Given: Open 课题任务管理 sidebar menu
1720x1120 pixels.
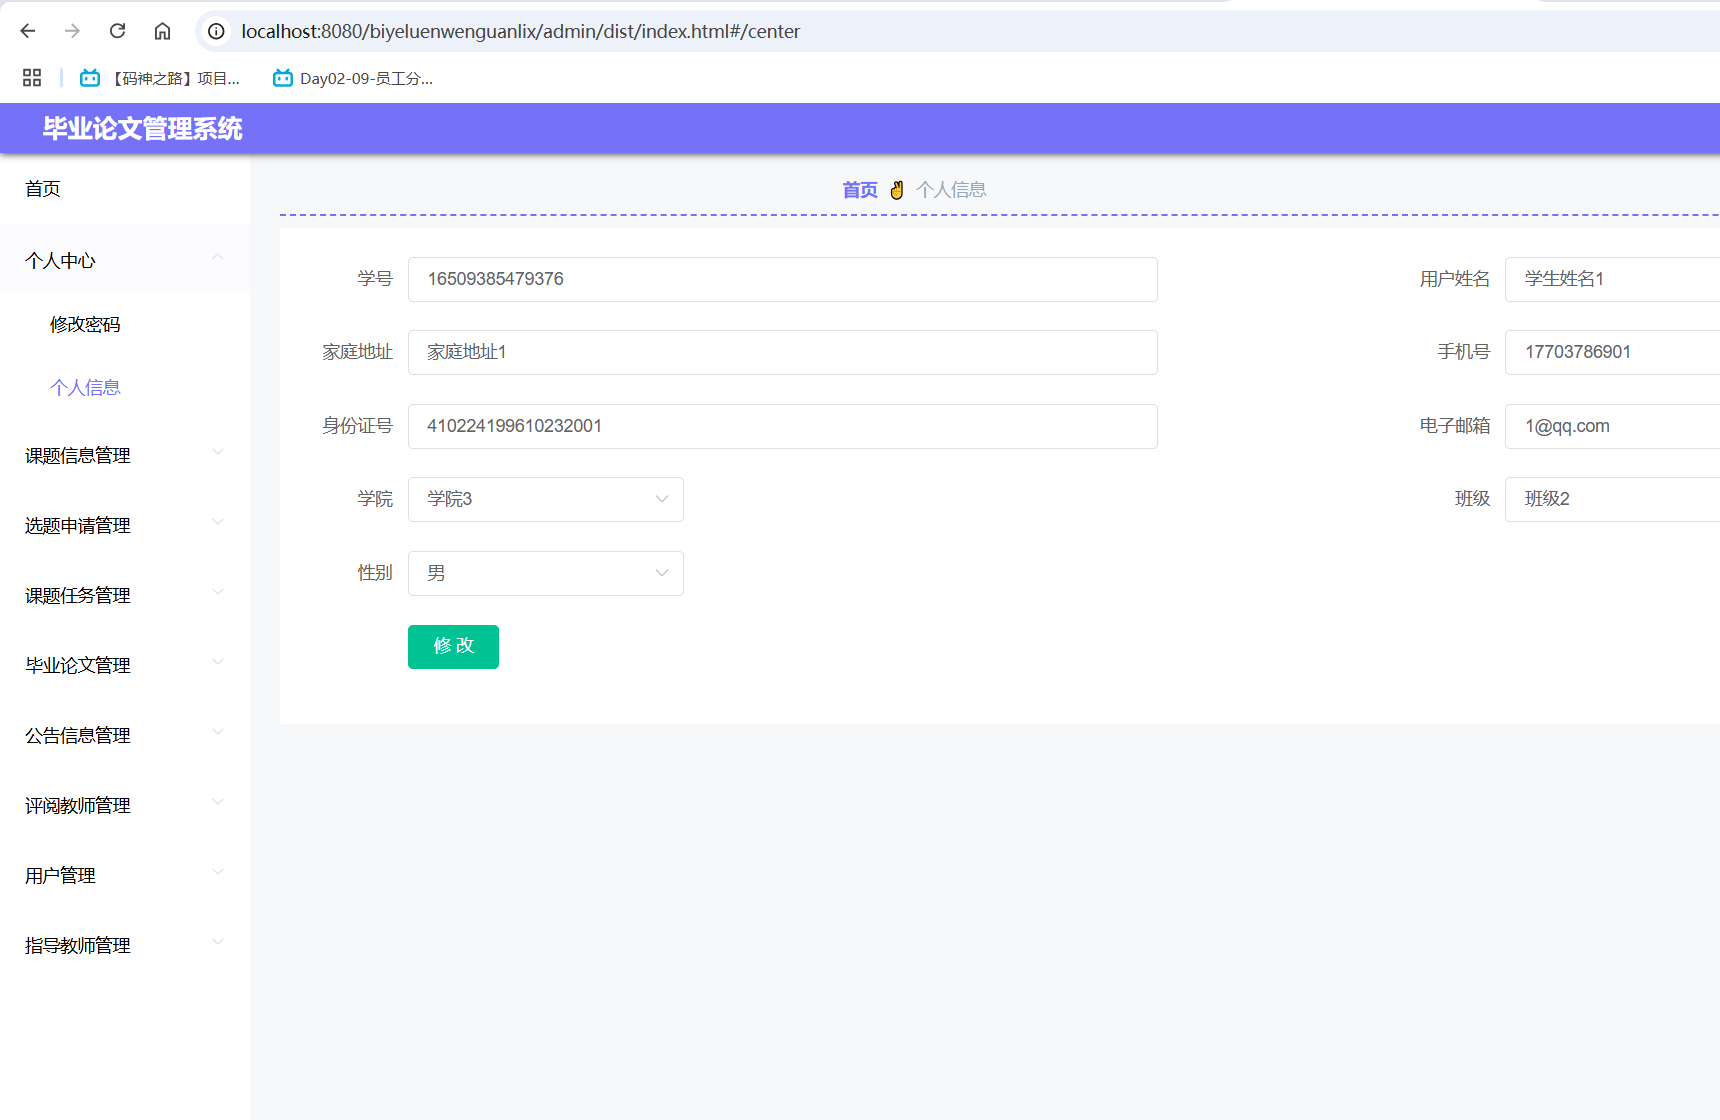Looking at the screenshot, I should tap(125, 596).
